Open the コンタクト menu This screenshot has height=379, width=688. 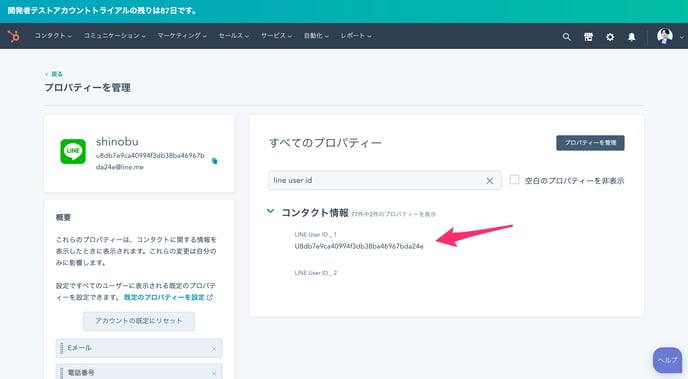coord(53,36)
